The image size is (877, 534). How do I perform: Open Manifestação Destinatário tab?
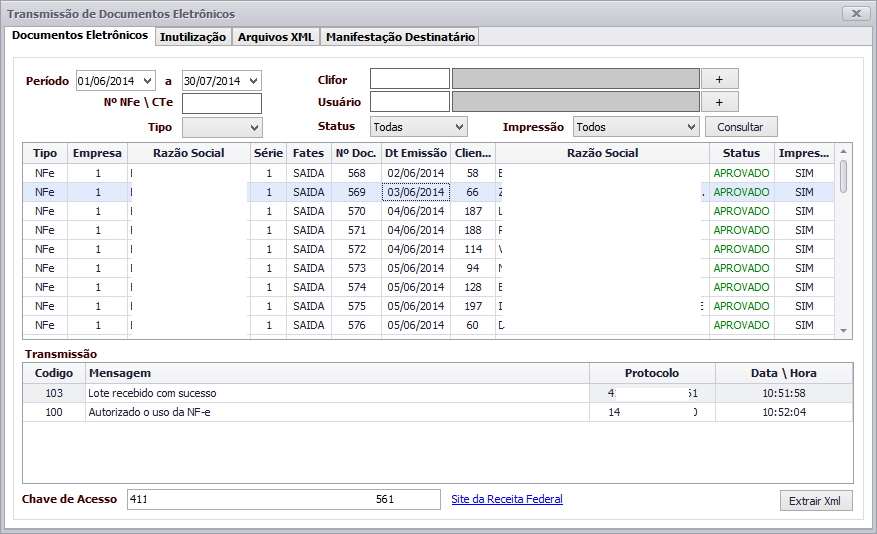pos(400,37)
